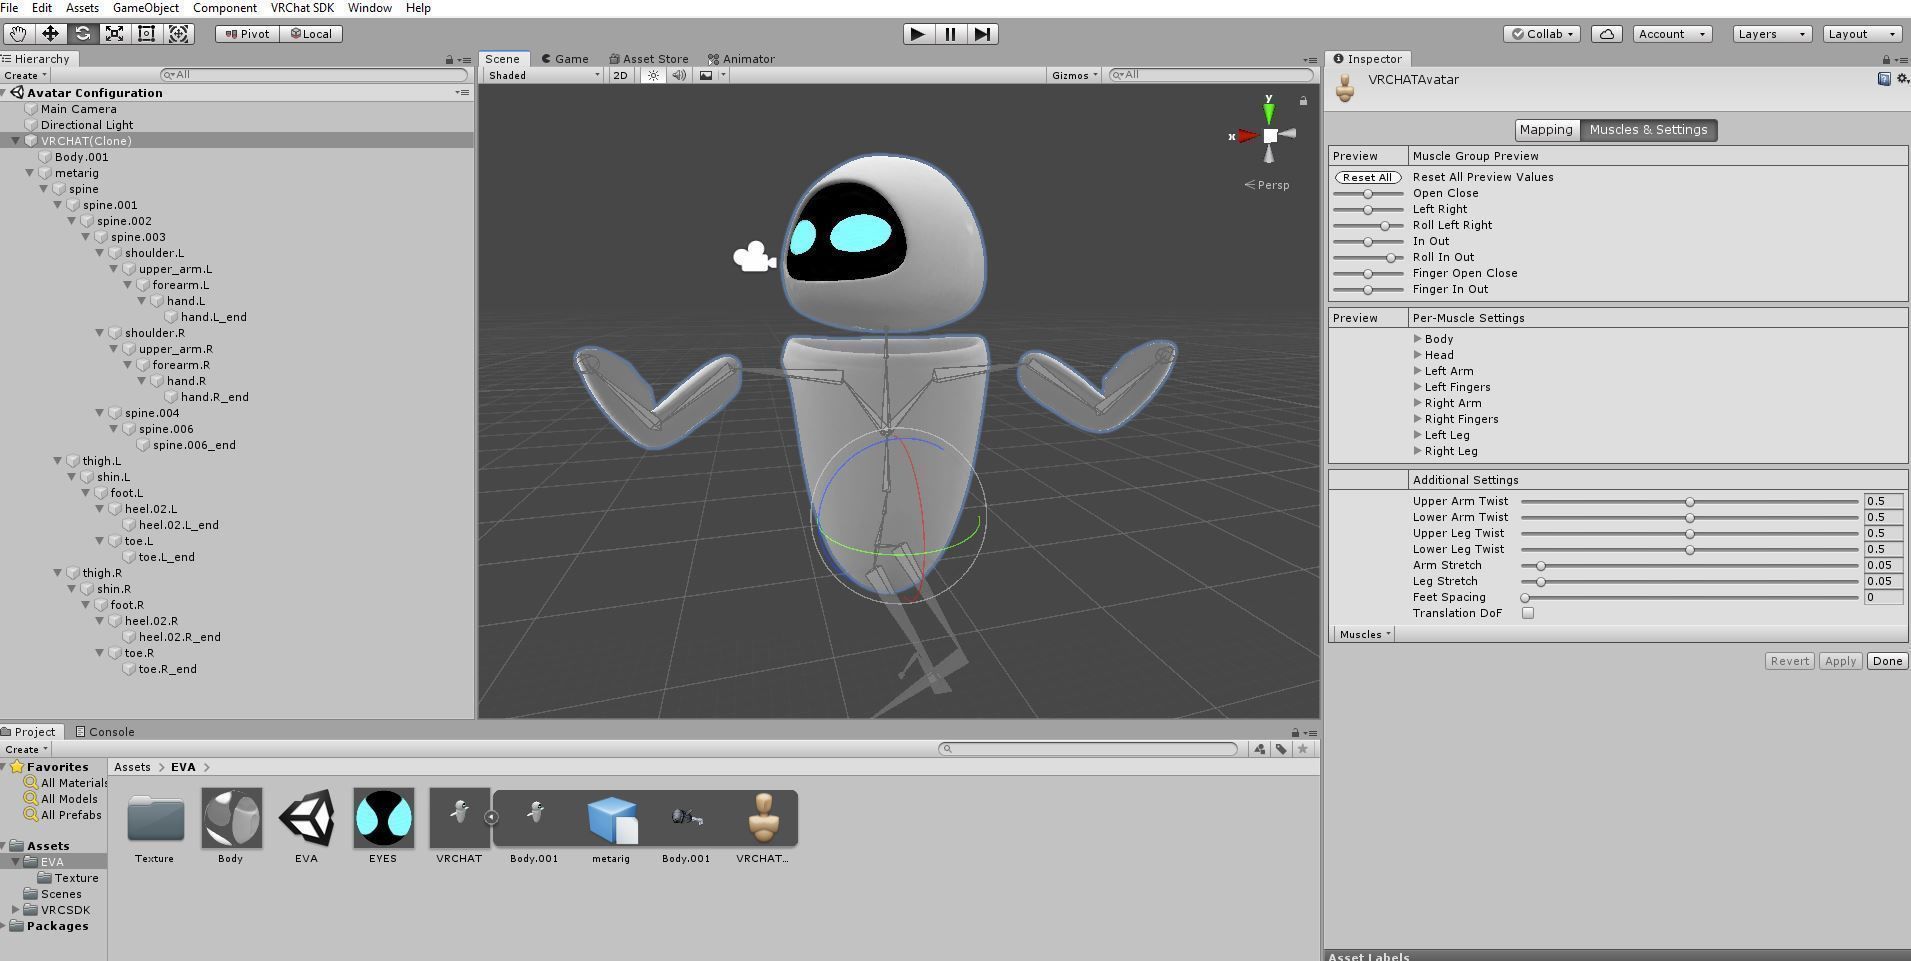Expand Right Leg muscle settings
This screenshot has width=1911, height=961.
coord(1418,451)
